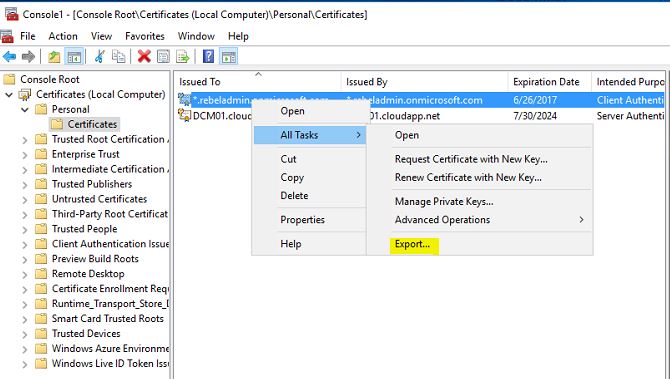
Task: Click the Copy toolbar icon
Action: (118, 56)
